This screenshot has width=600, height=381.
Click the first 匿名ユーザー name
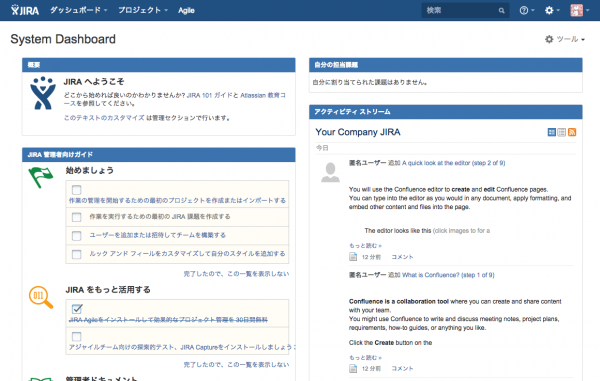pos(367,163)
